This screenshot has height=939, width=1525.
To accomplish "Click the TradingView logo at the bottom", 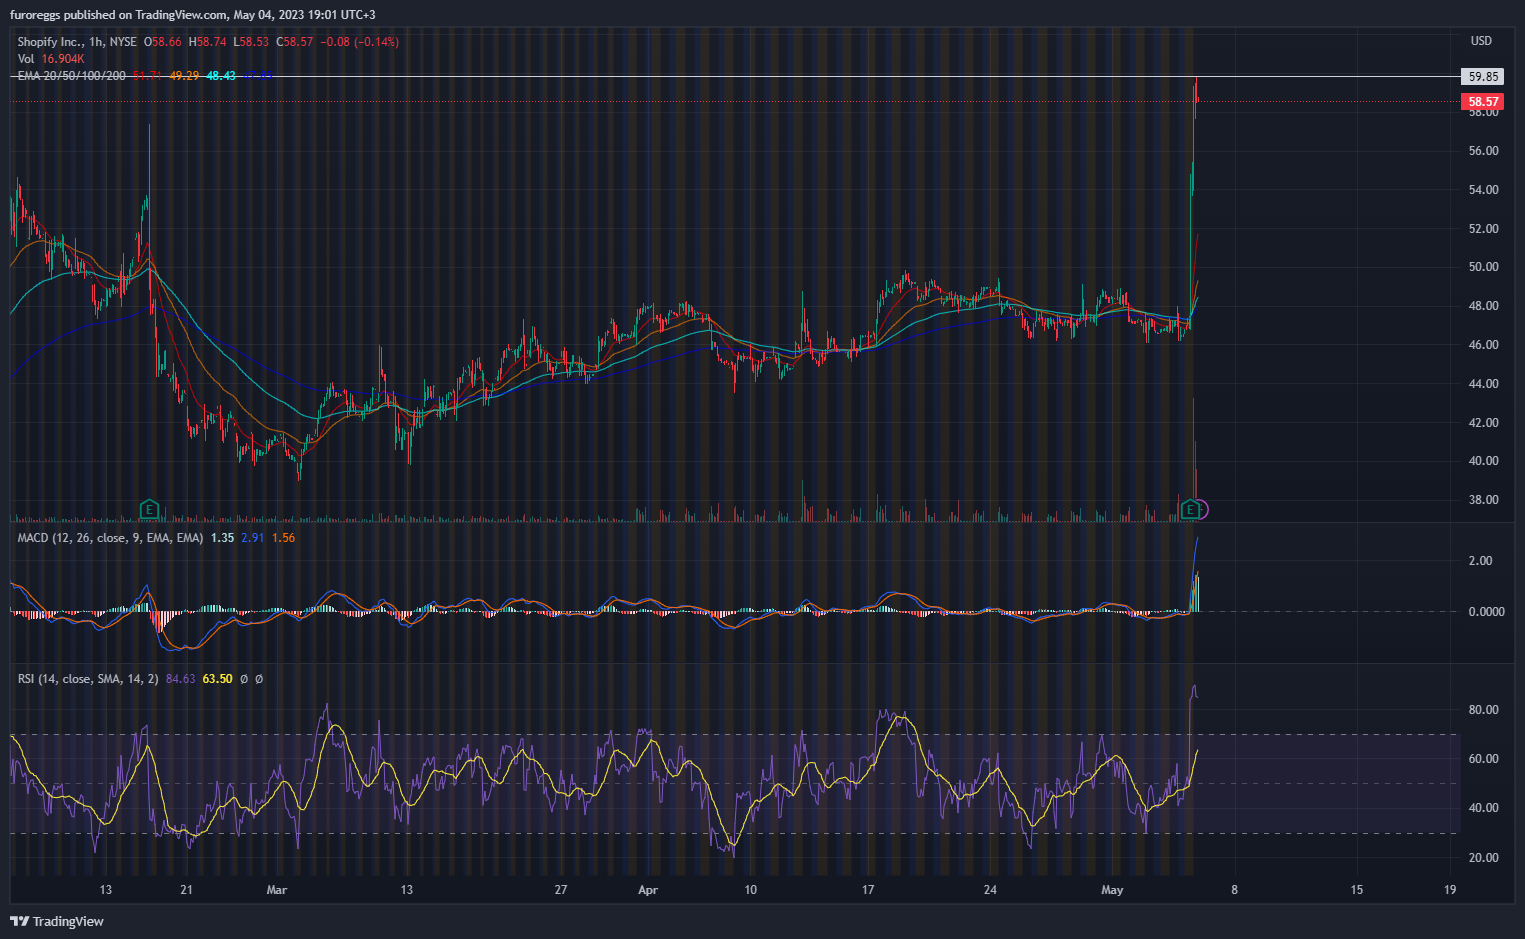I will tap(57, 921).
